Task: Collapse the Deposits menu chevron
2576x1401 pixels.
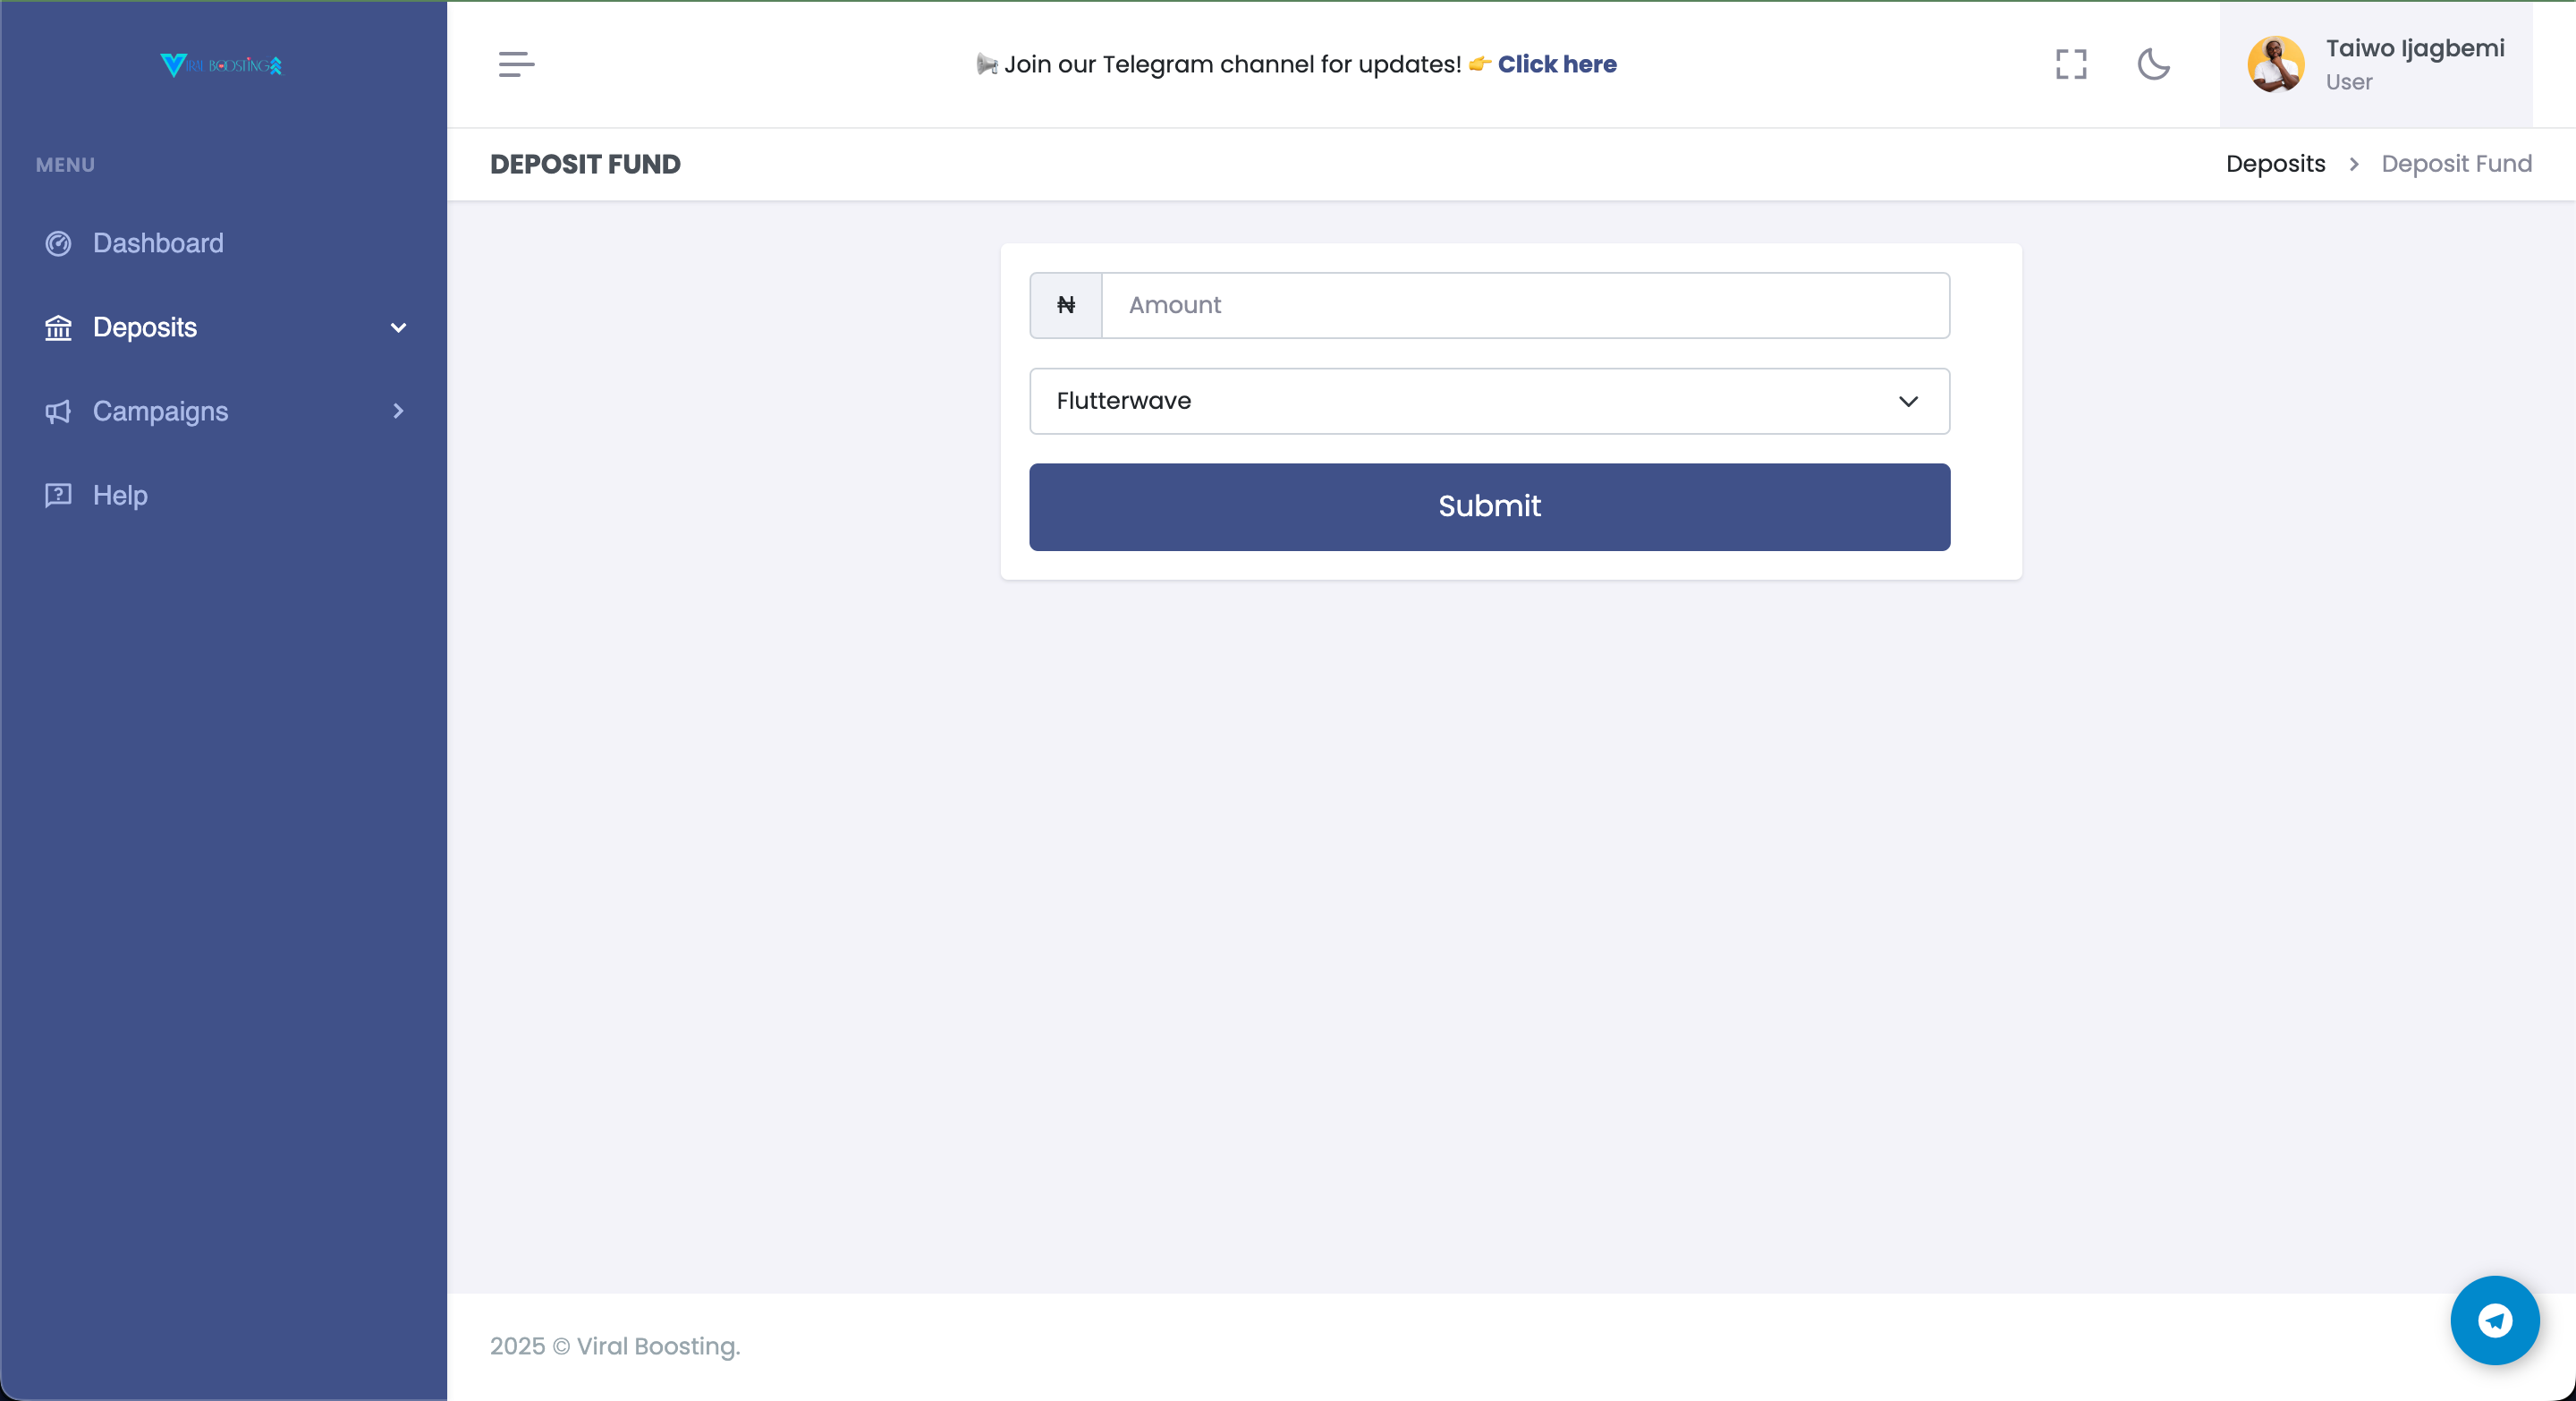Action: tap(398, 328)
